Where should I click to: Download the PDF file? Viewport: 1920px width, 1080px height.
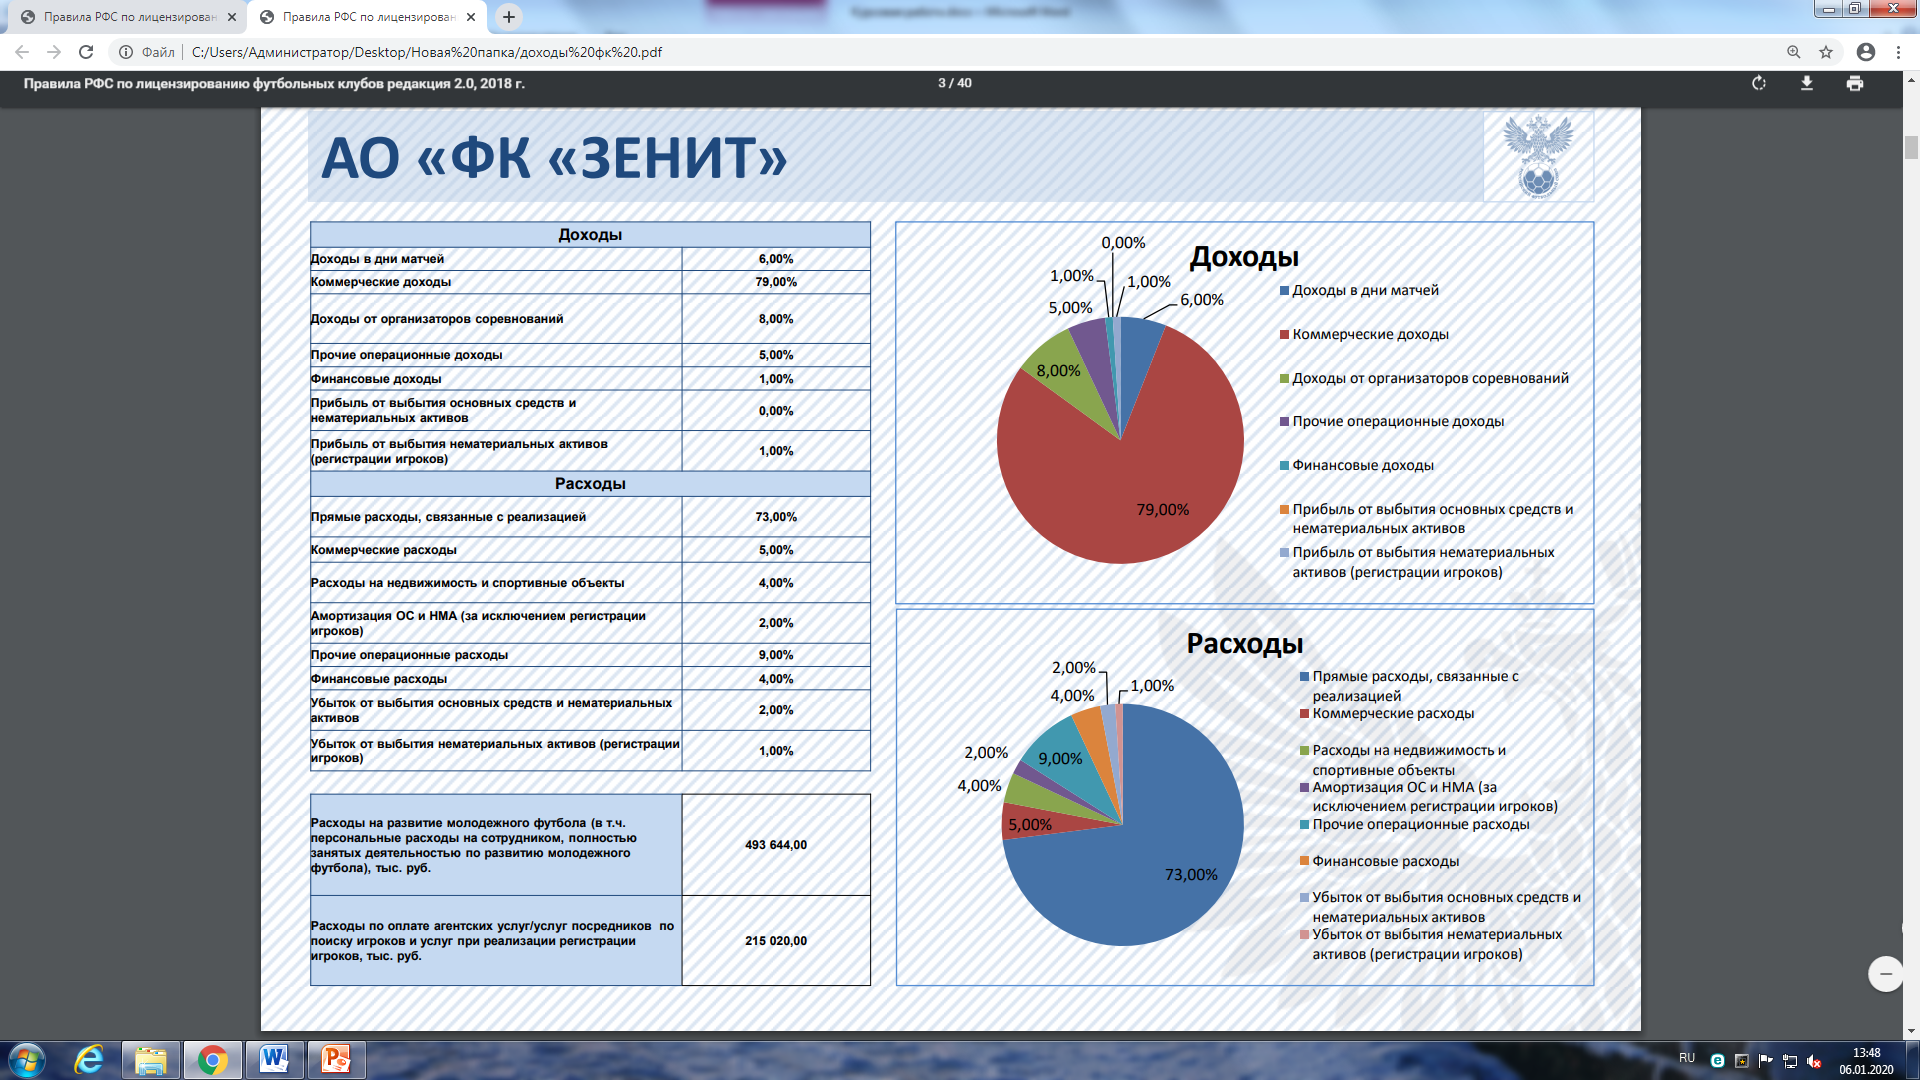tap(1807, 83)
